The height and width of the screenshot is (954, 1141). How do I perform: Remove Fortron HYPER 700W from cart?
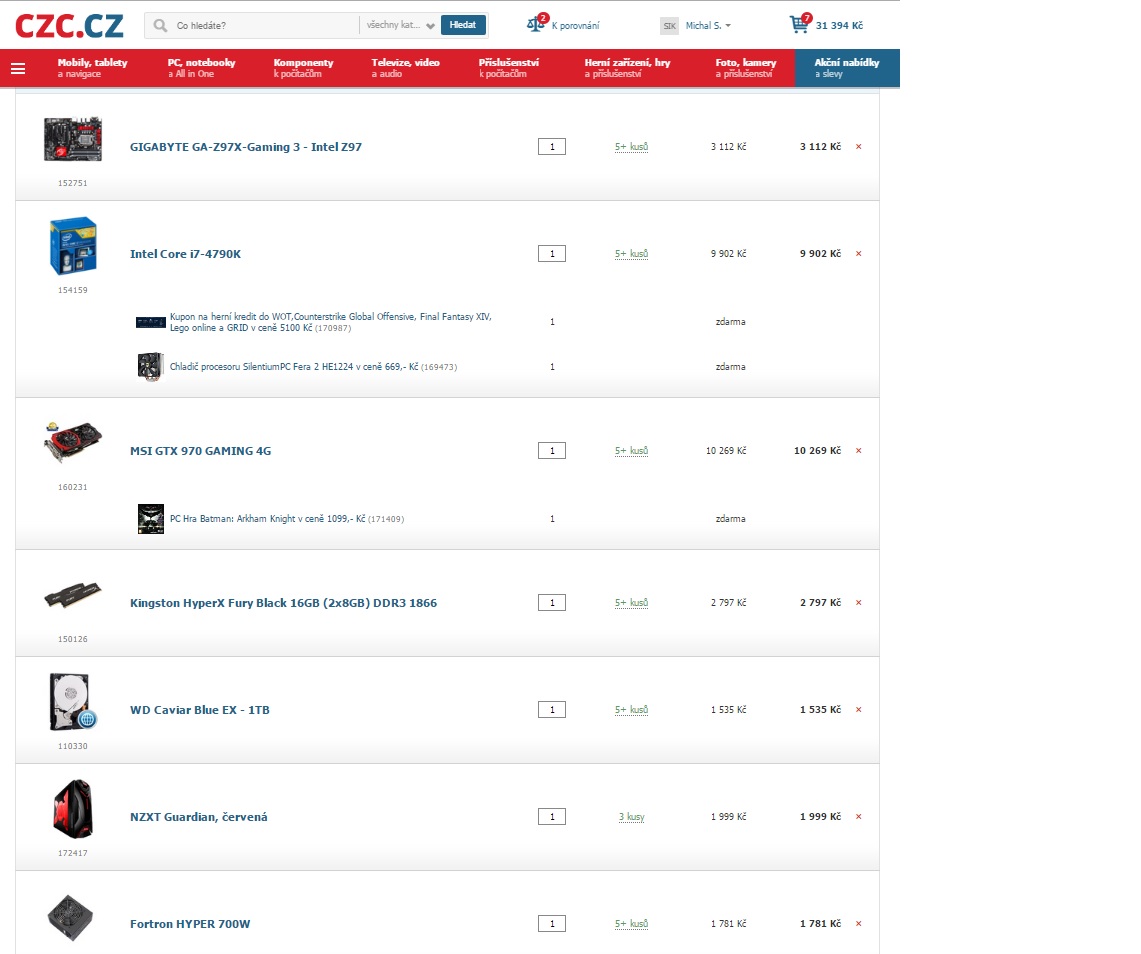[x=859, y=924]
